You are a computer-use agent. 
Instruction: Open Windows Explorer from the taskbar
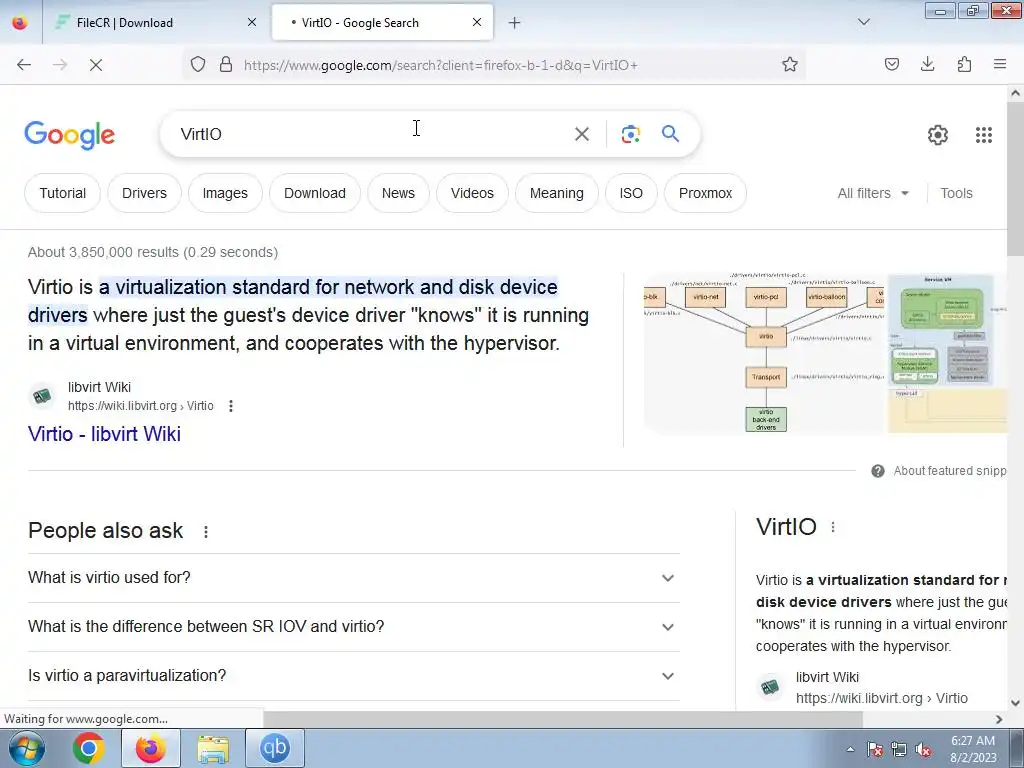click(213, 748)
